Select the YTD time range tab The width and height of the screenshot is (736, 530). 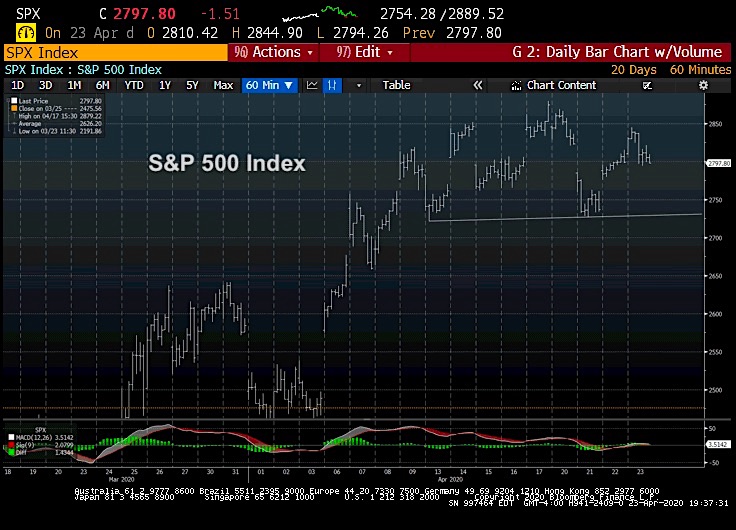[x=134, y=85]
